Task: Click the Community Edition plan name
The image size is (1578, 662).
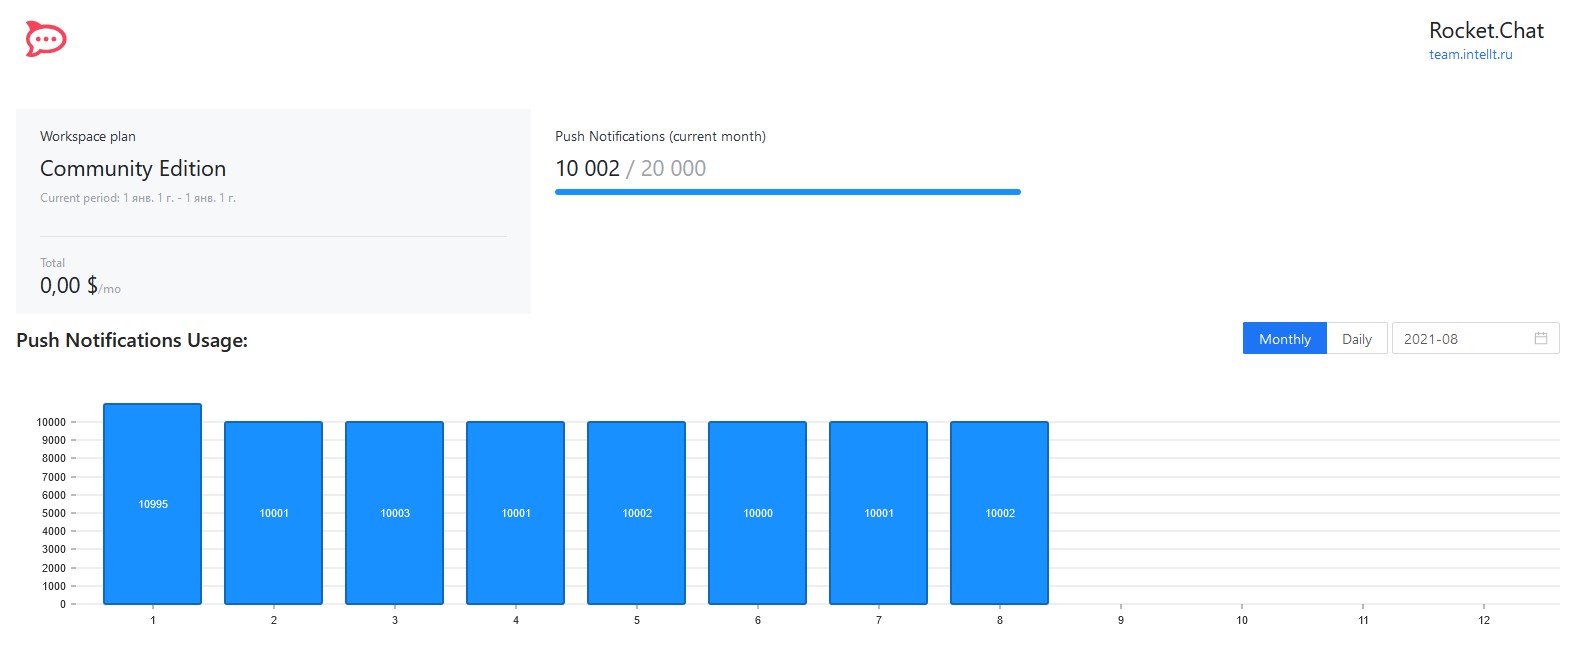Action: point(133,168)
